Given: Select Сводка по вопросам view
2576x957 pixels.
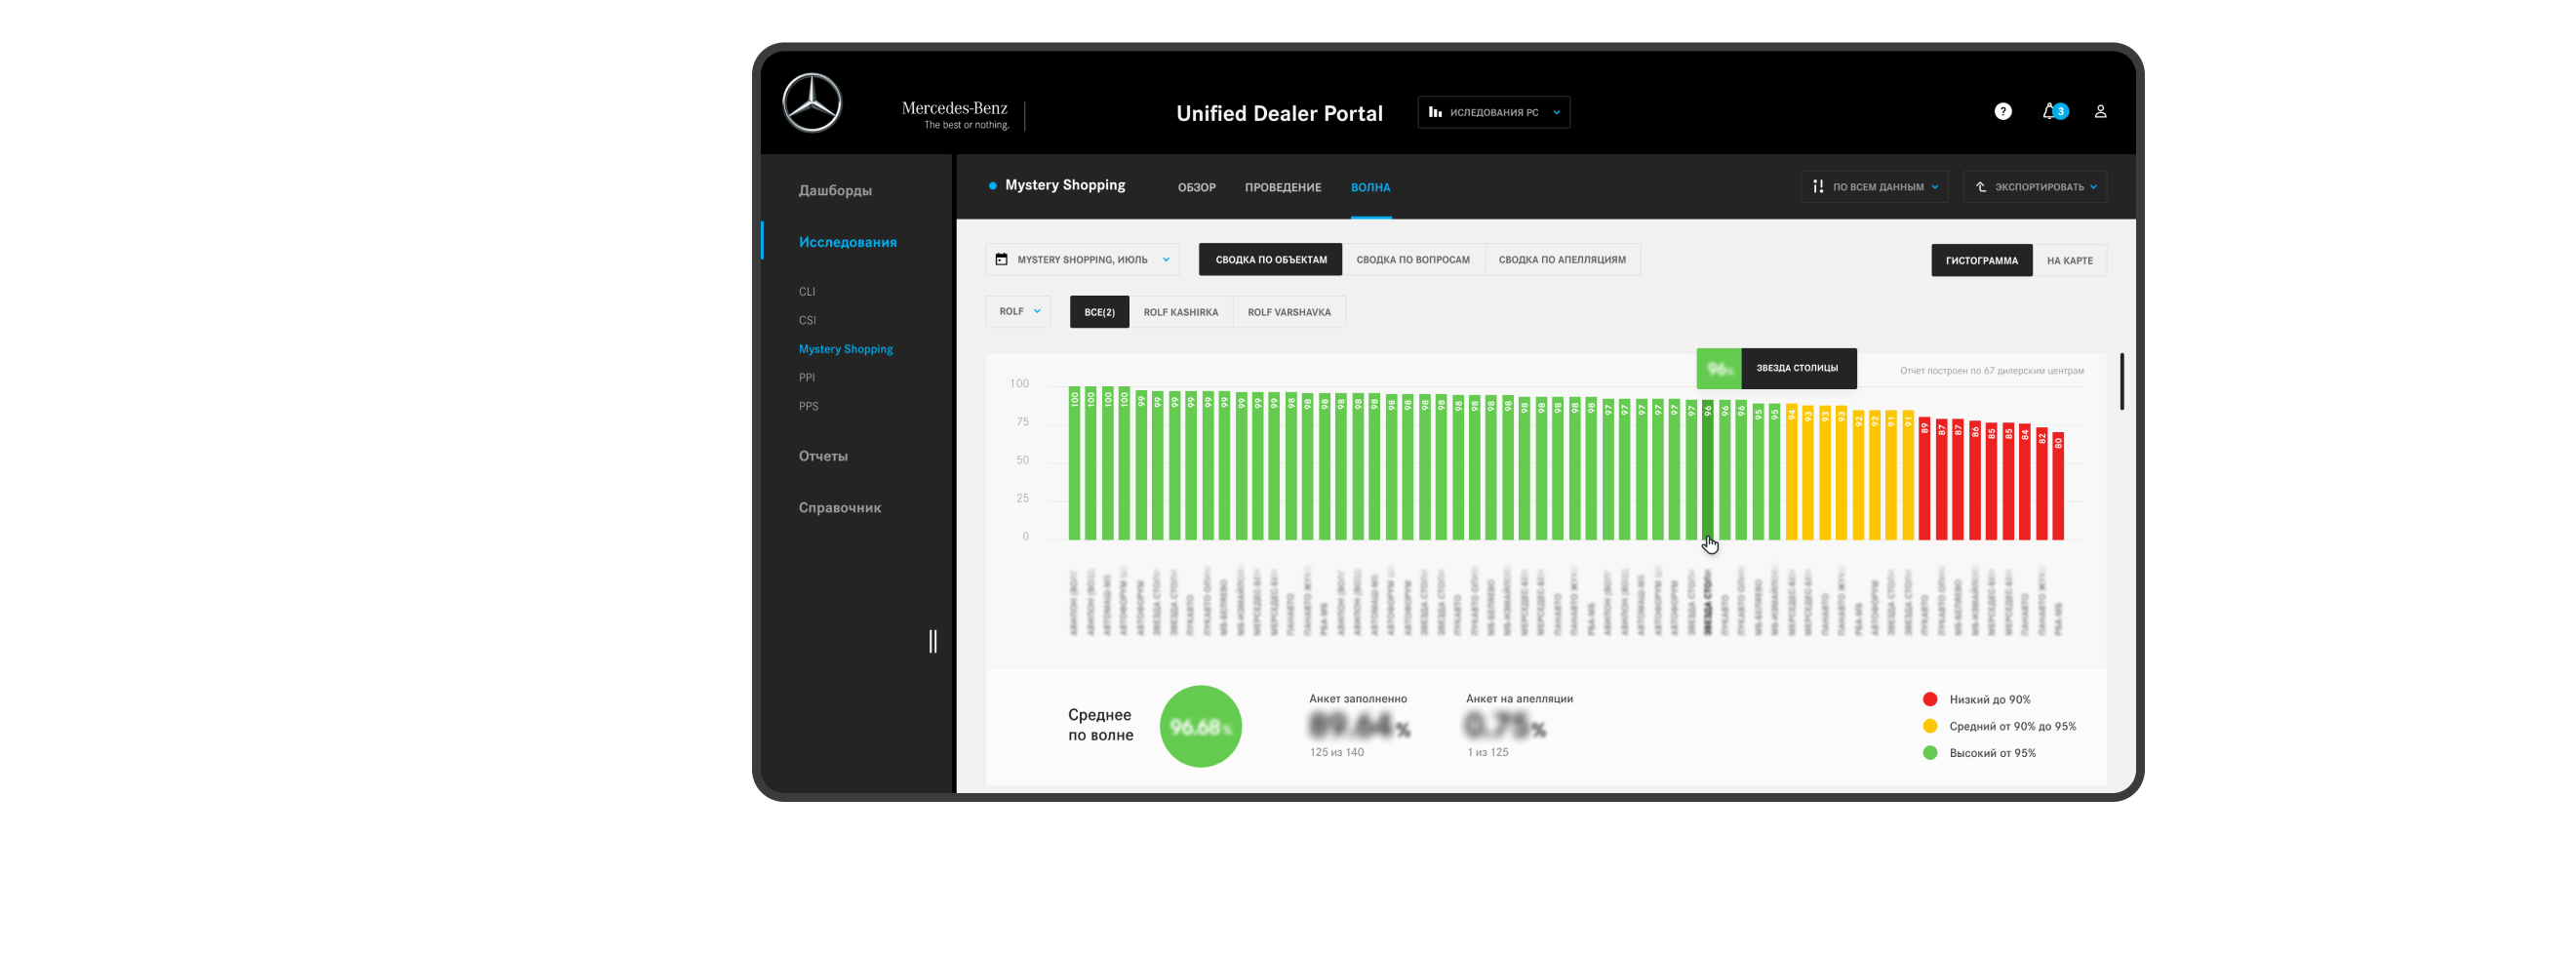Looking at the screenshot, I should [x=1412, y=260].
